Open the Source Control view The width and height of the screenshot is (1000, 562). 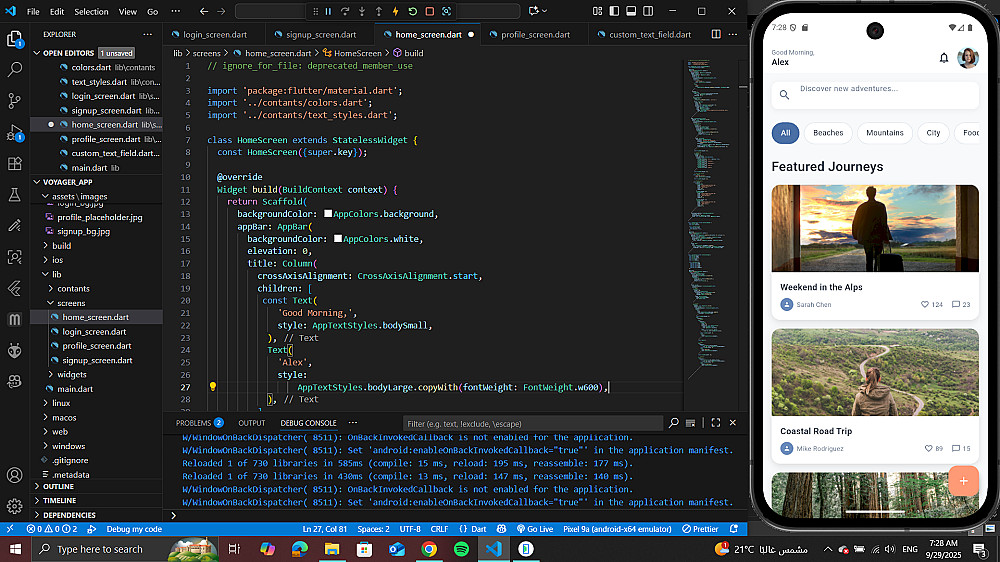15,101
